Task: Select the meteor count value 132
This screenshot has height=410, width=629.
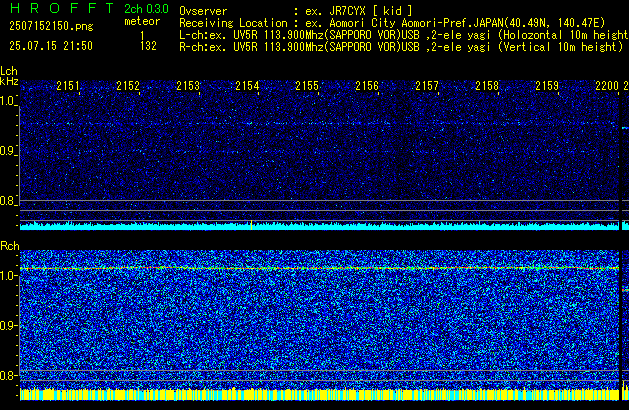Action: pos(148,46)
